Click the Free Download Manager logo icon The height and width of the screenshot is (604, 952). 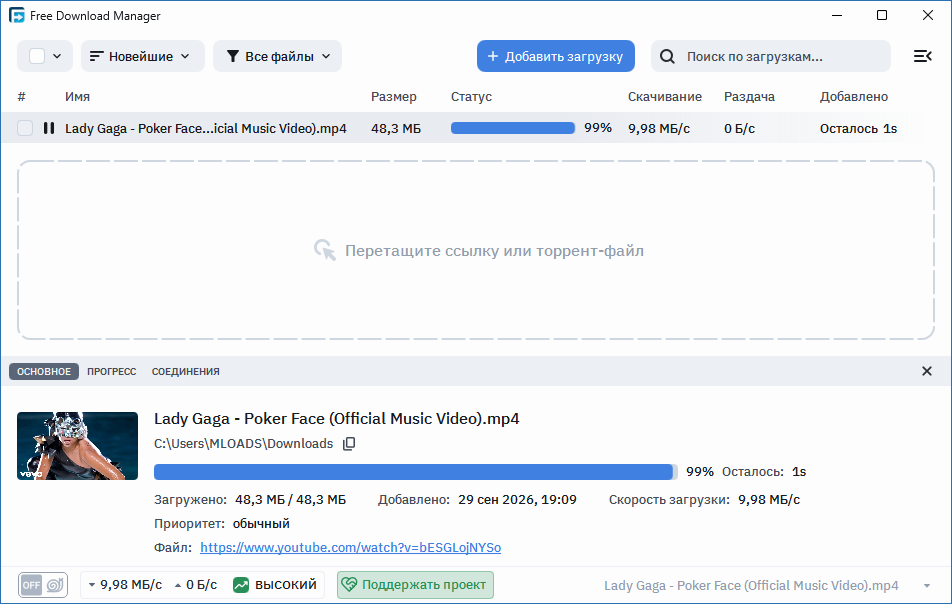(16, 15)
